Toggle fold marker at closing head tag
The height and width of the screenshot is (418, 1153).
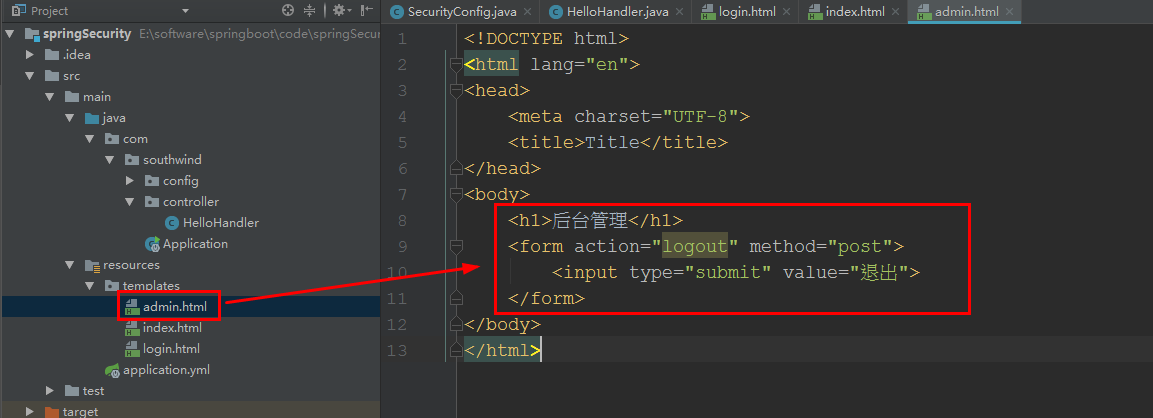click(x=456, y=168)
